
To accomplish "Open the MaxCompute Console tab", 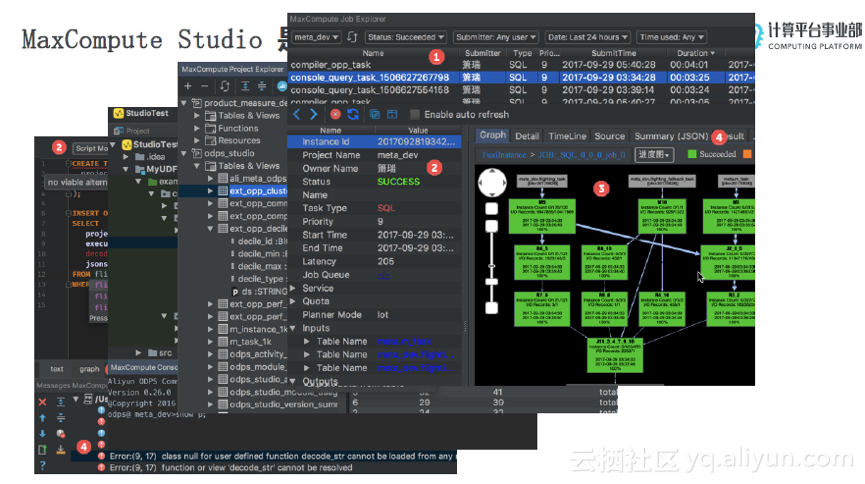I will click(143, 367).
